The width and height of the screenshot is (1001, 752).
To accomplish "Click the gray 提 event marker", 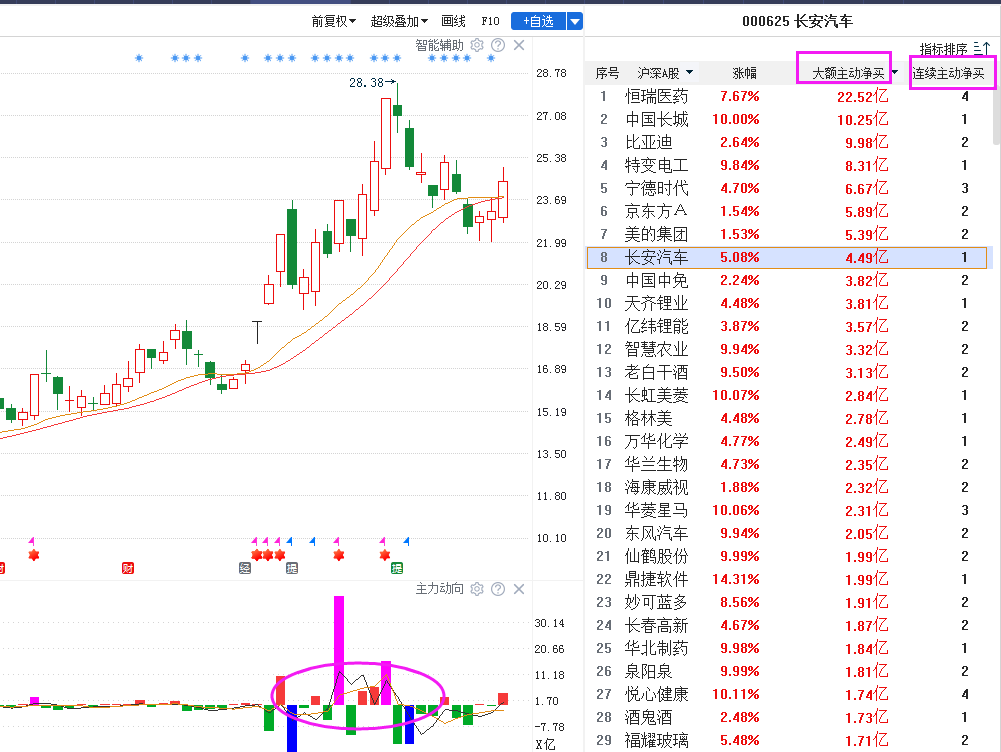I will coord(292,568).
